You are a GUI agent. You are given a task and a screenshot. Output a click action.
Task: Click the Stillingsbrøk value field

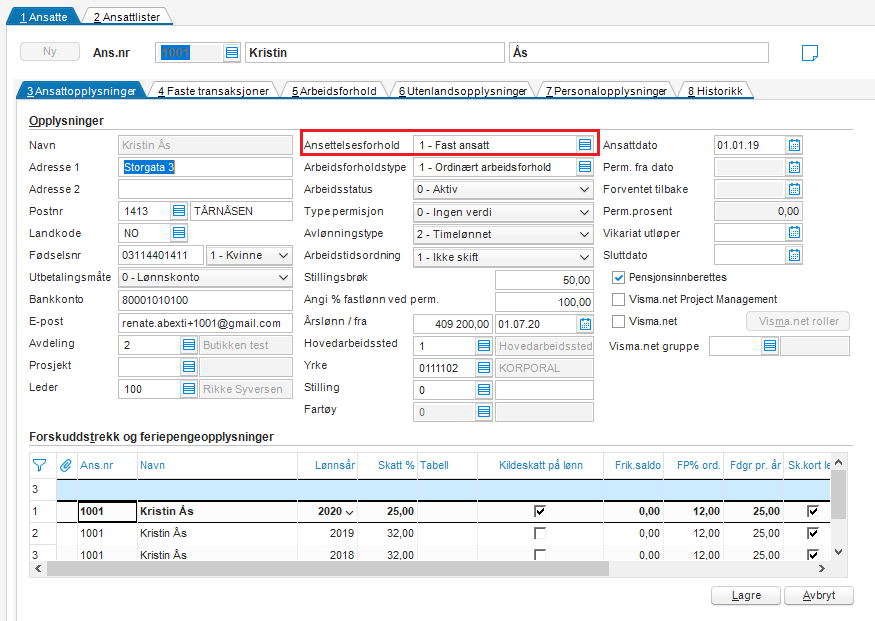click(x=544, y=280)
